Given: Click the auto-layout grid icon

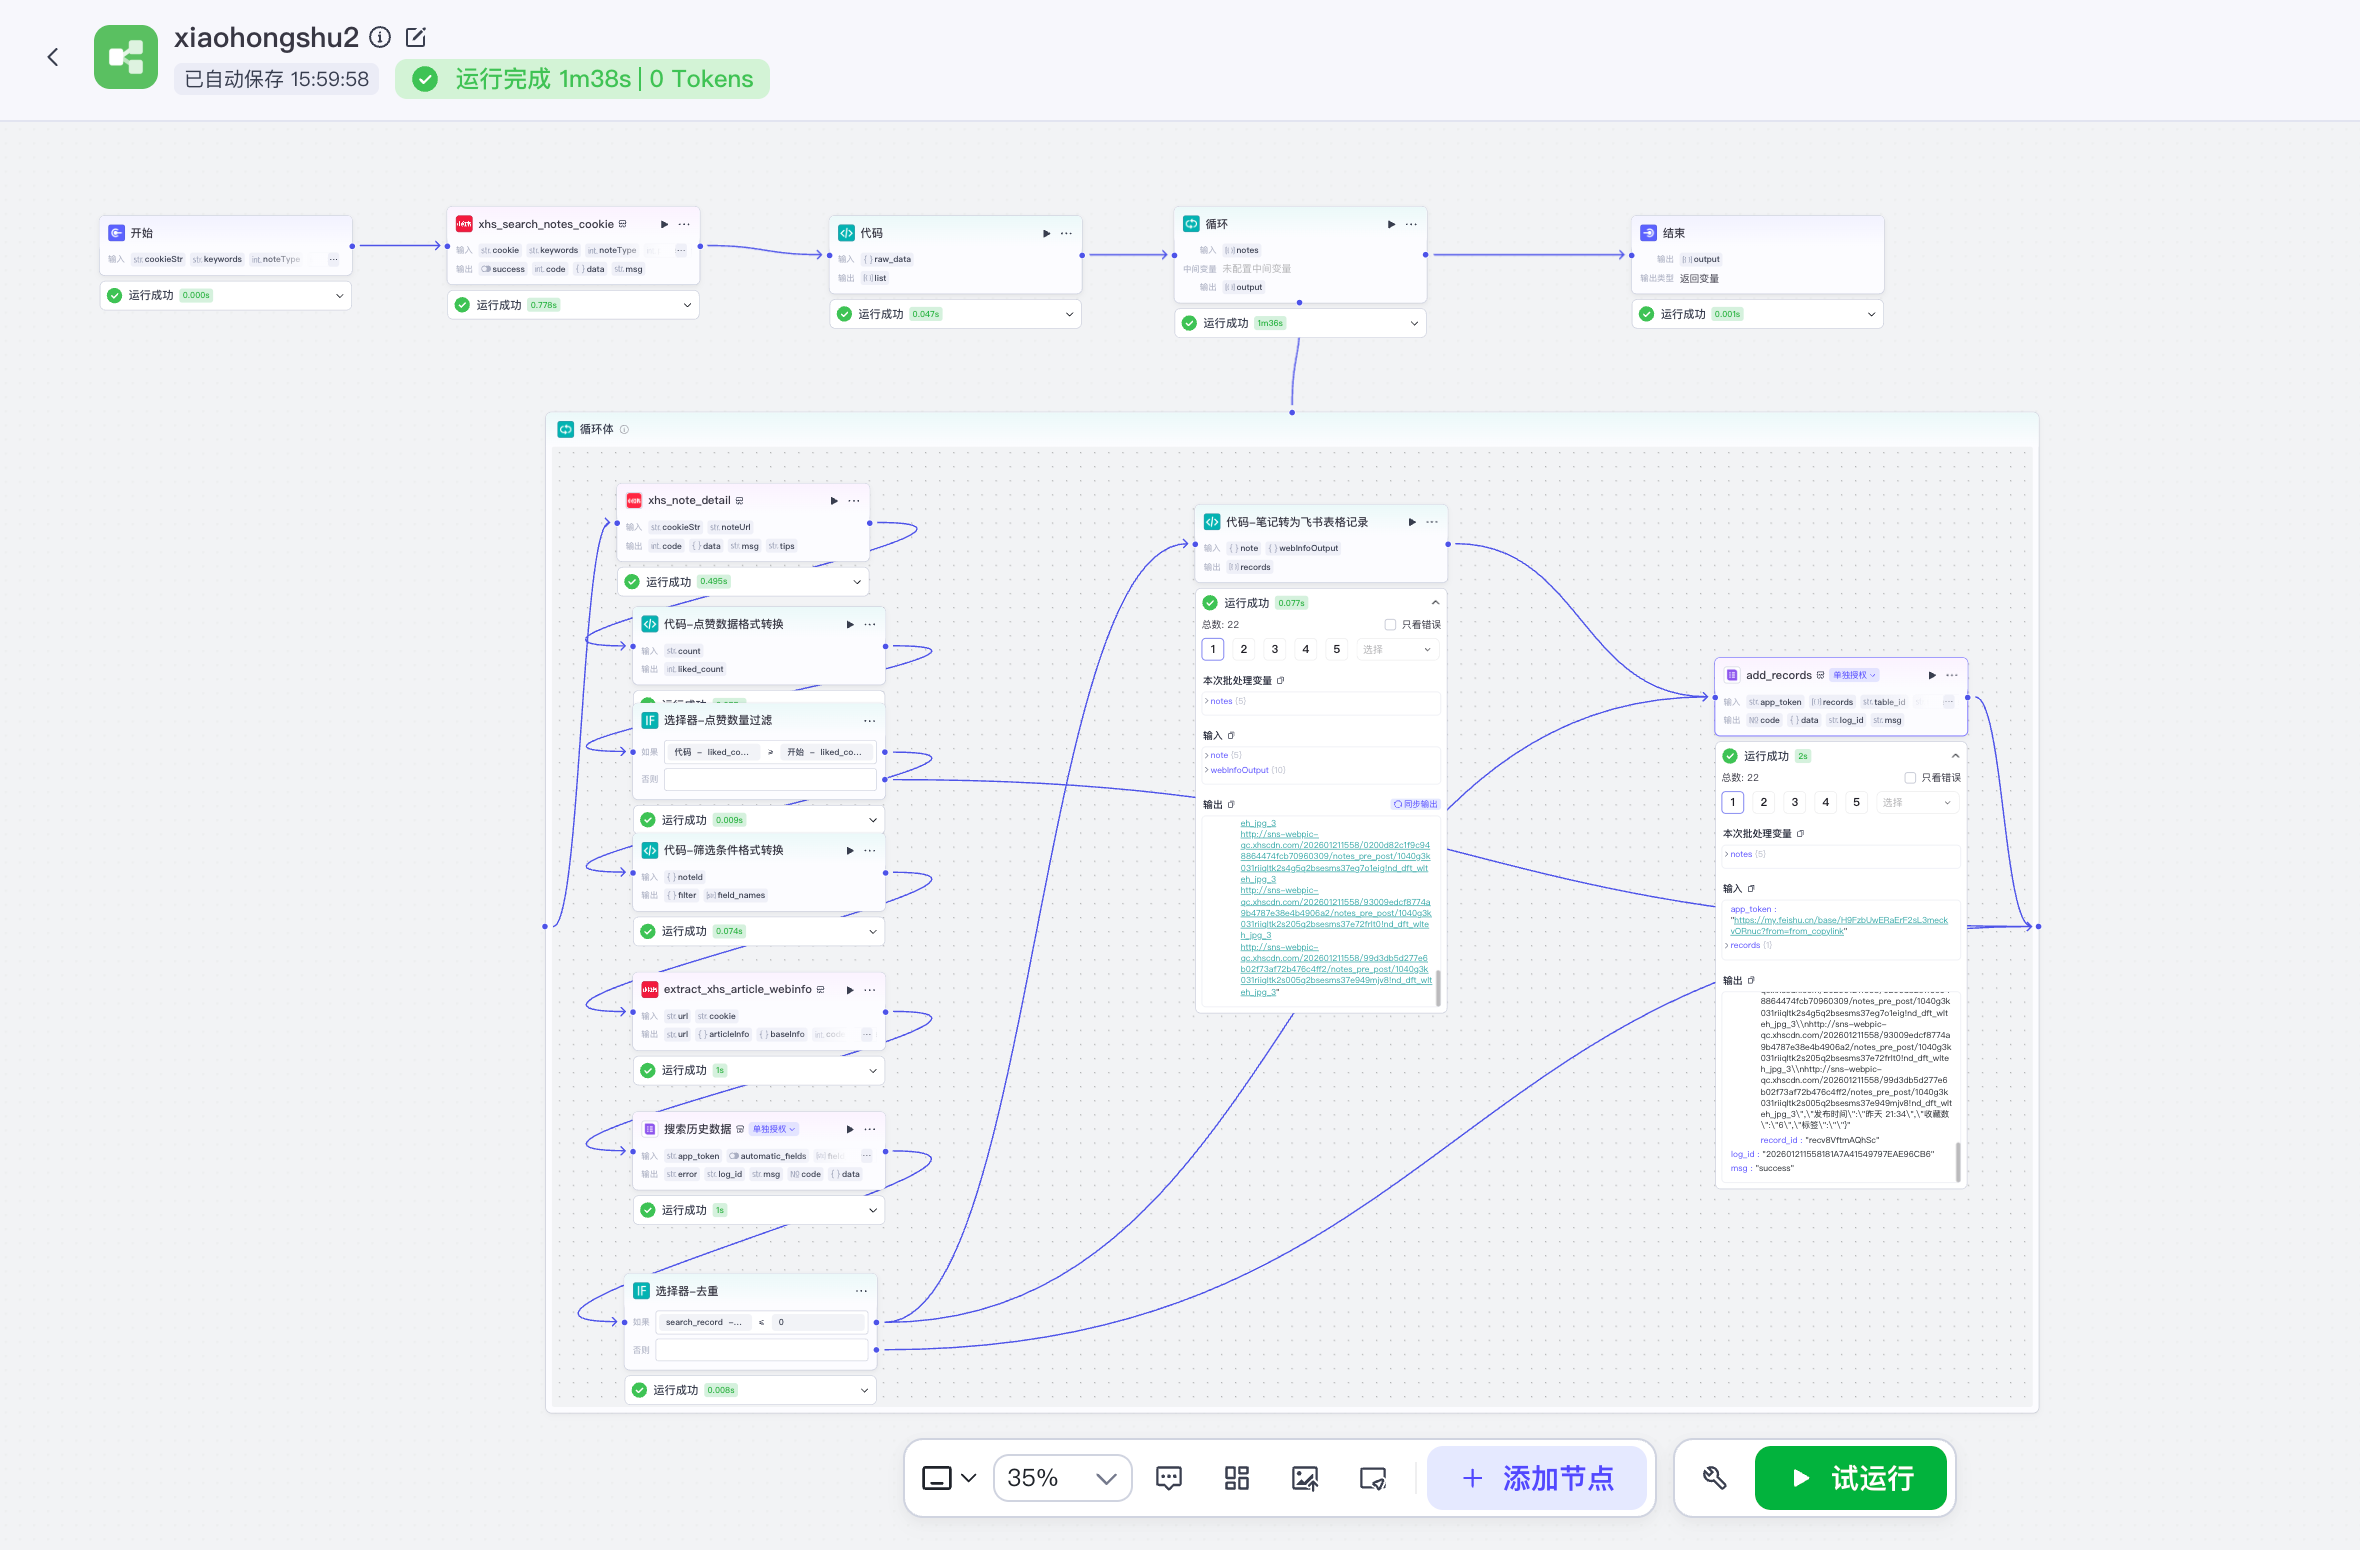Looking at the screenshot, I should click(1237, 1478).
